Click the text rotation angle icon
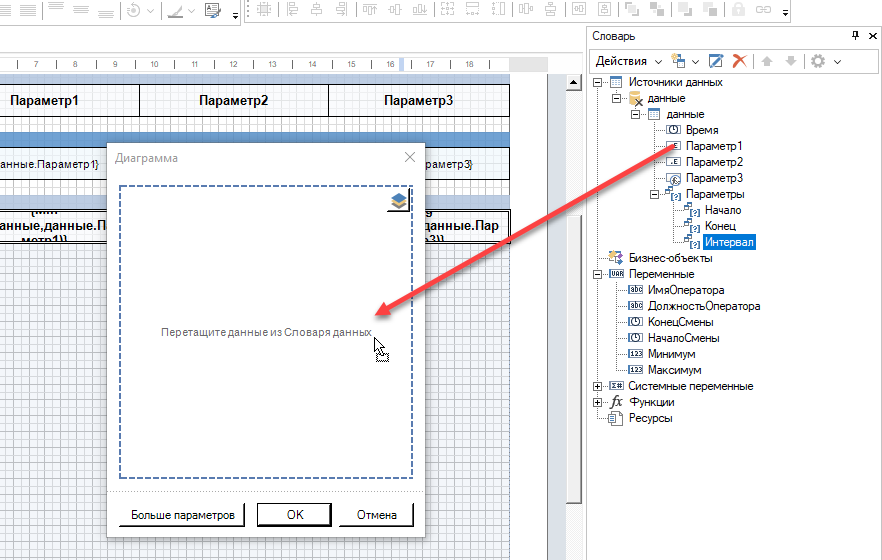Viewport: 882px width, 560px height. click(x=134, y=10)
